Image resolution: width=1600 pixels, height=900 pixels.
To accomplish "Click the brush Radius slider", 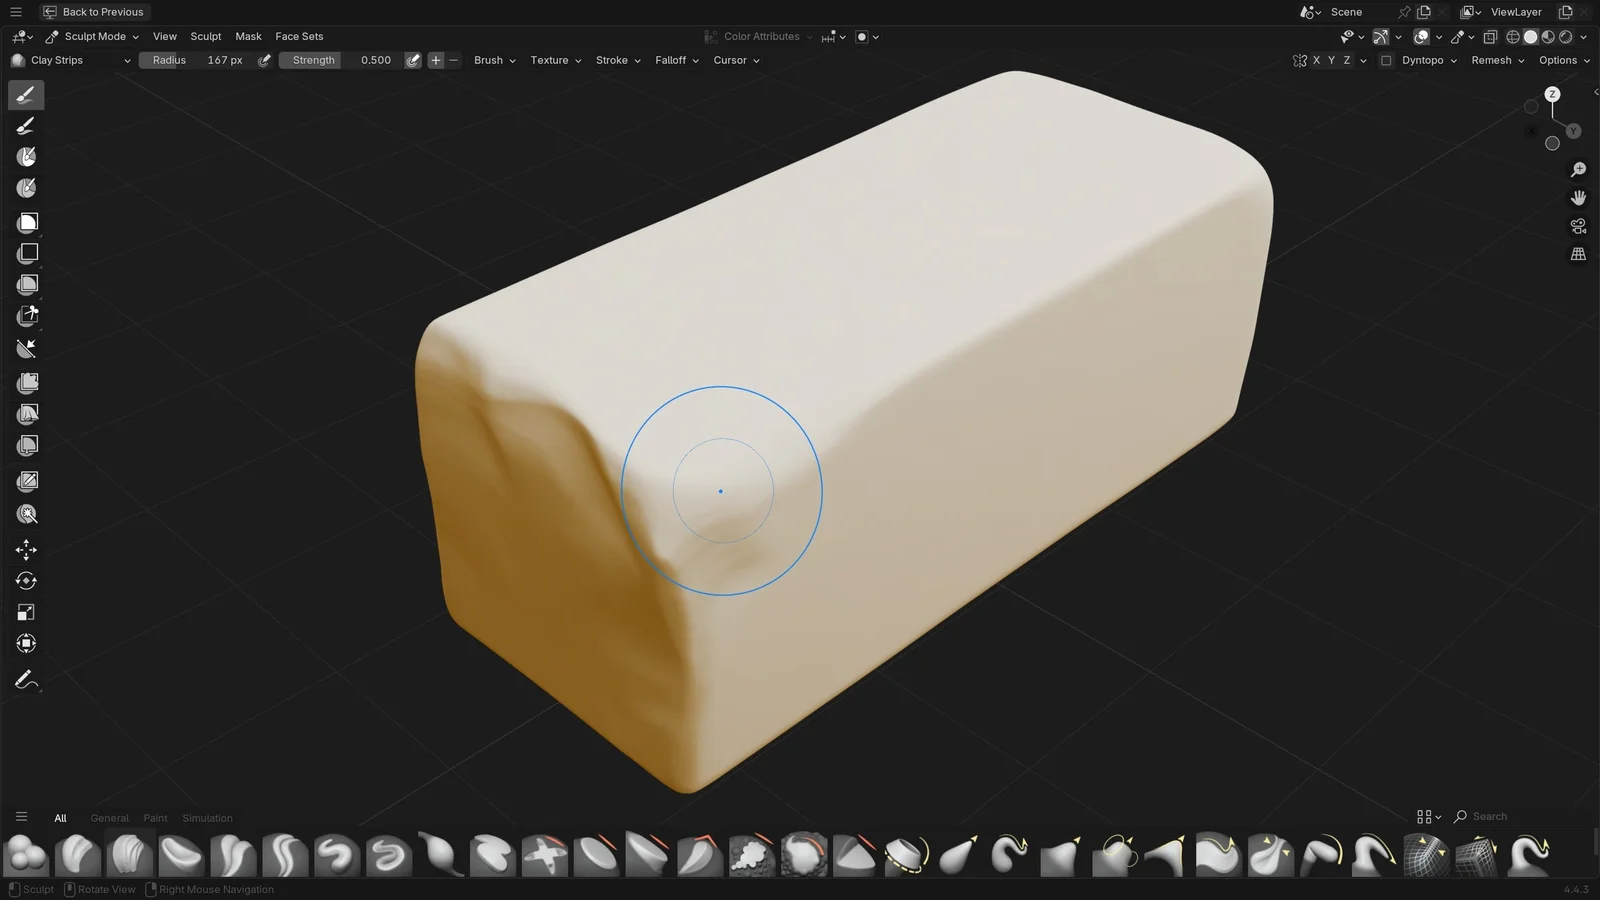I will (196, 60).
